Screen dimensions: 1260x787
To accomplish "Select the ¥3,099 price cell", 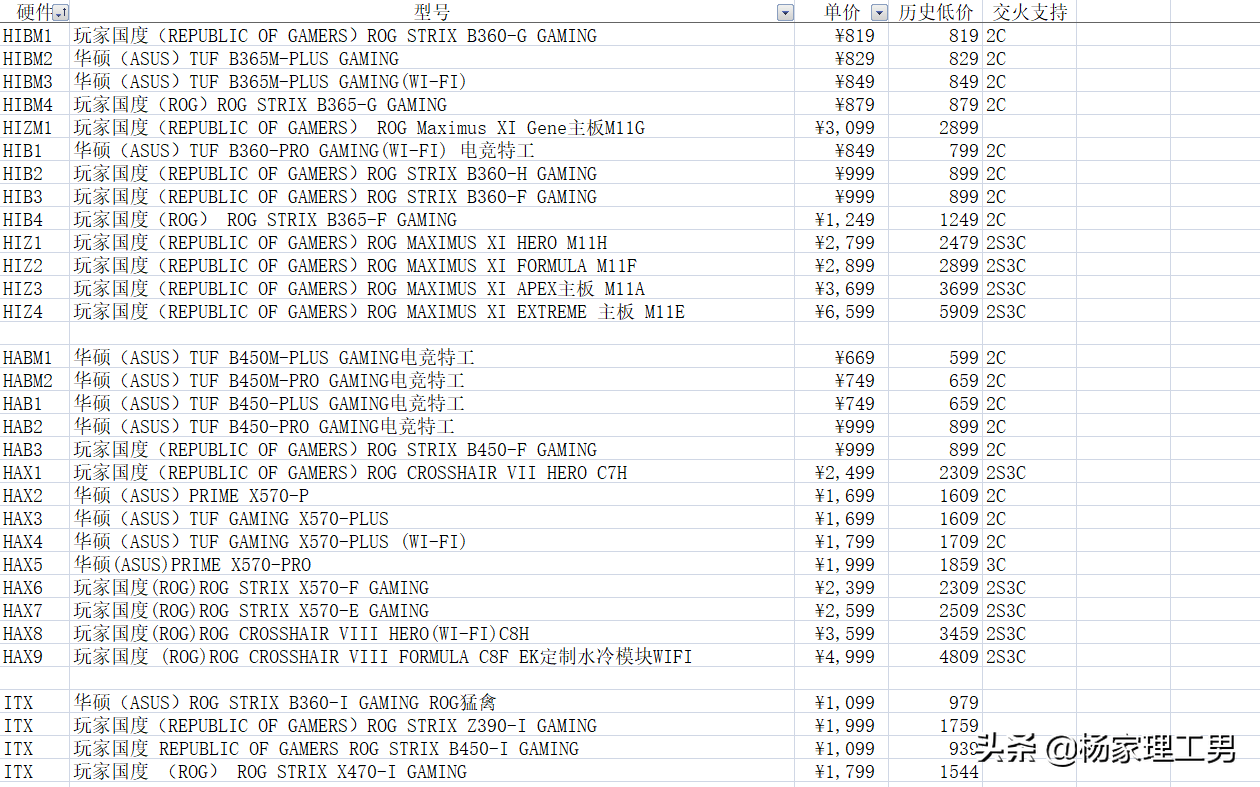I will click(842, 128).
